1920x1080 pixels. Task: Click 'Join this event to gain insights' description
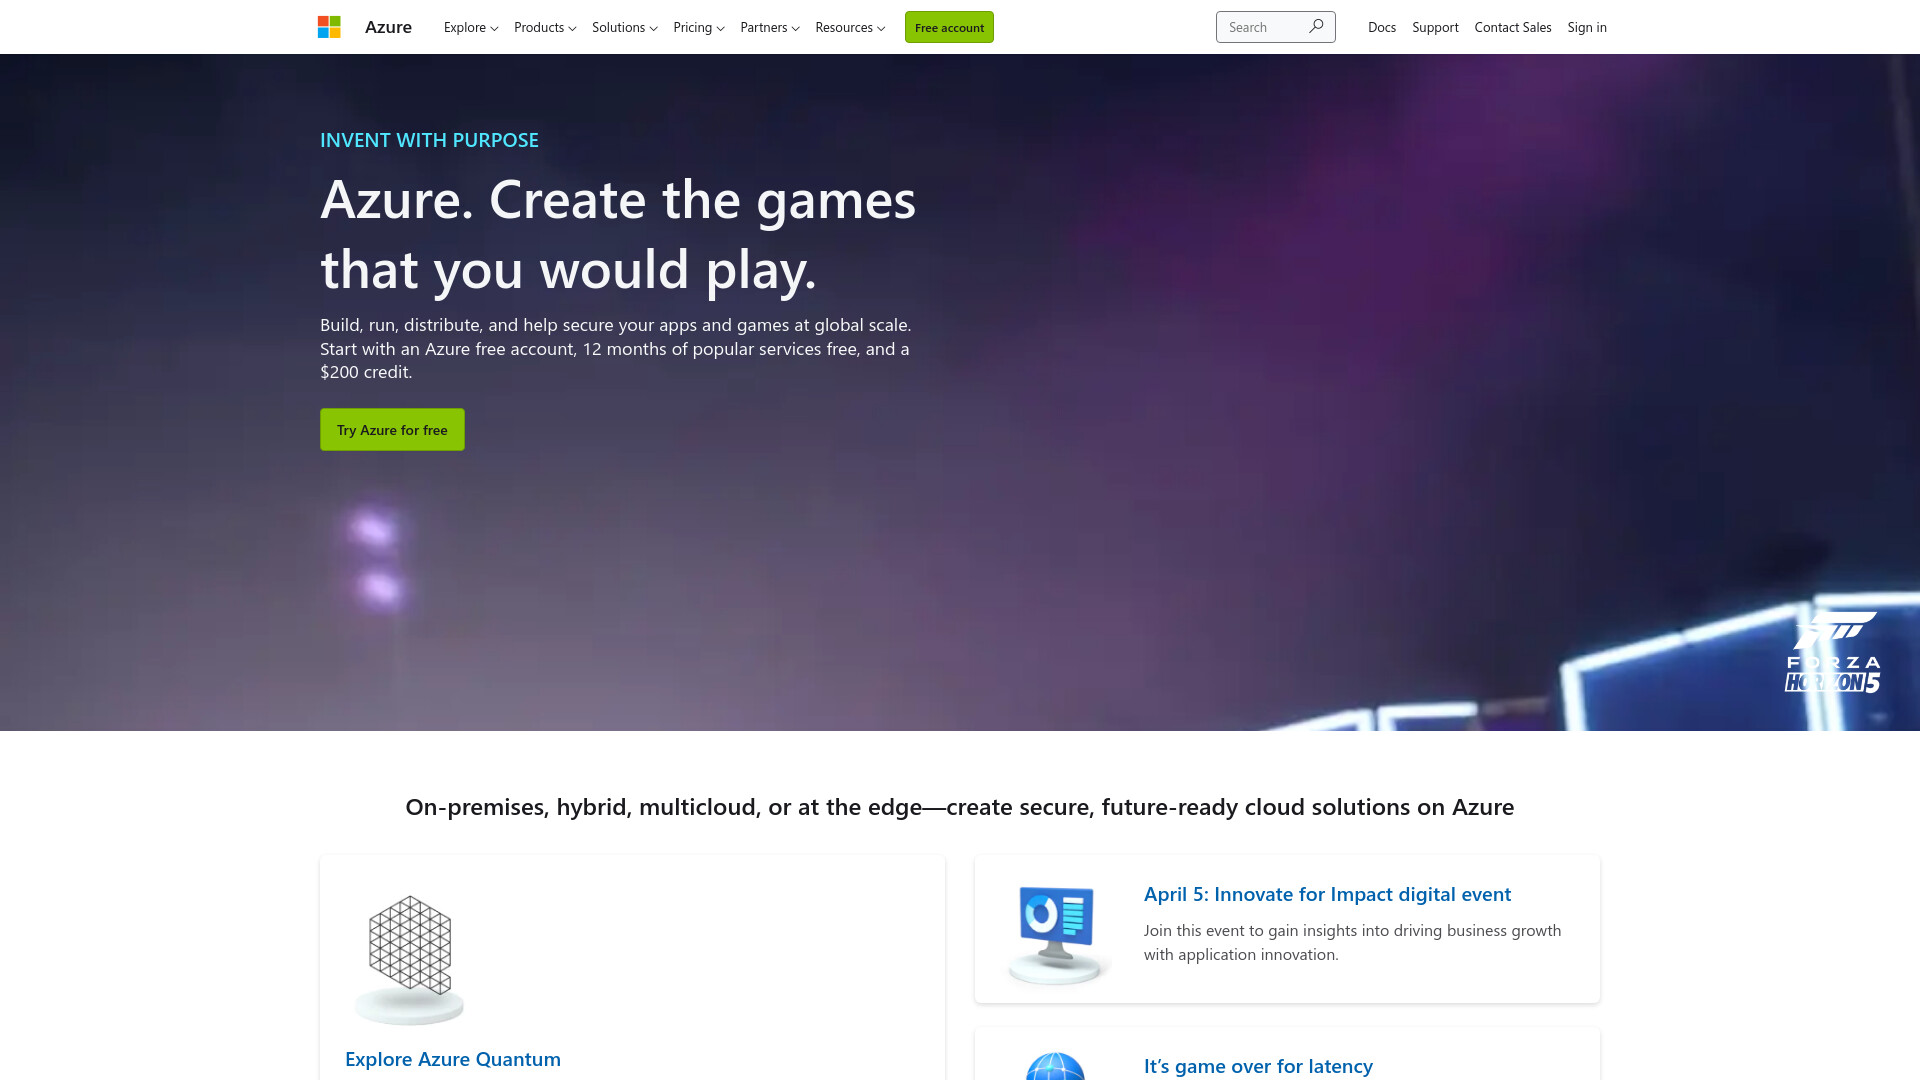coord(1352,942)
